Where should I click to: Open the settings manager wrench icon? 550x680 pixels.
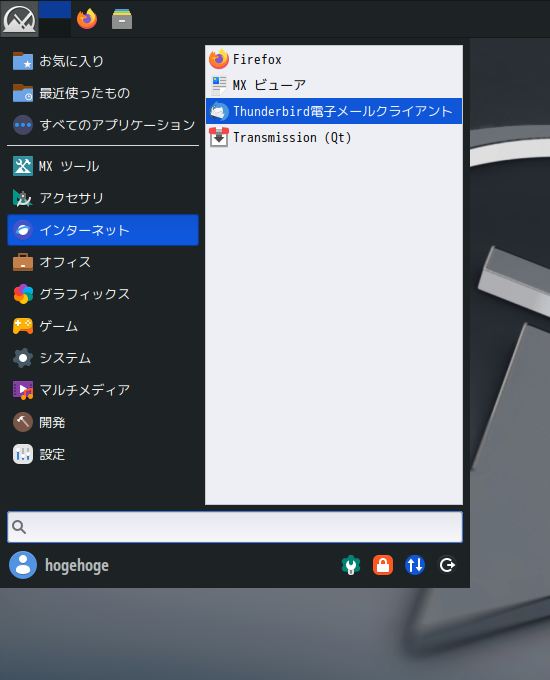(351, 565)
